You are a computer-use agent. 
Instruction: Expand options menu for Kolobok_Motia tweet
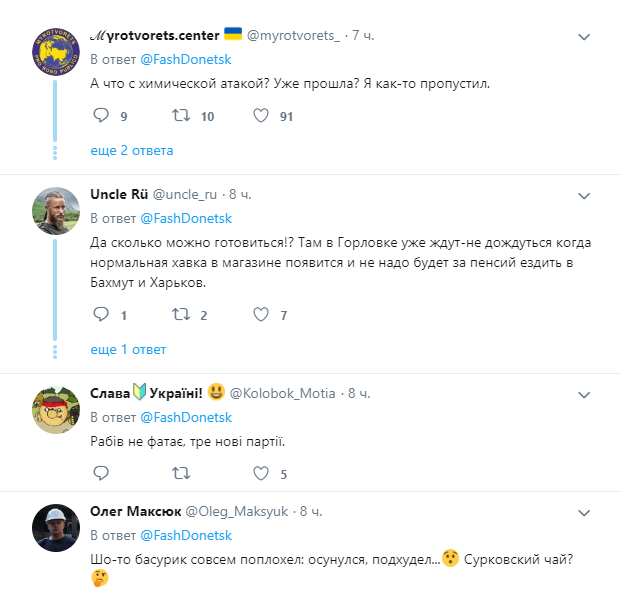586,393
